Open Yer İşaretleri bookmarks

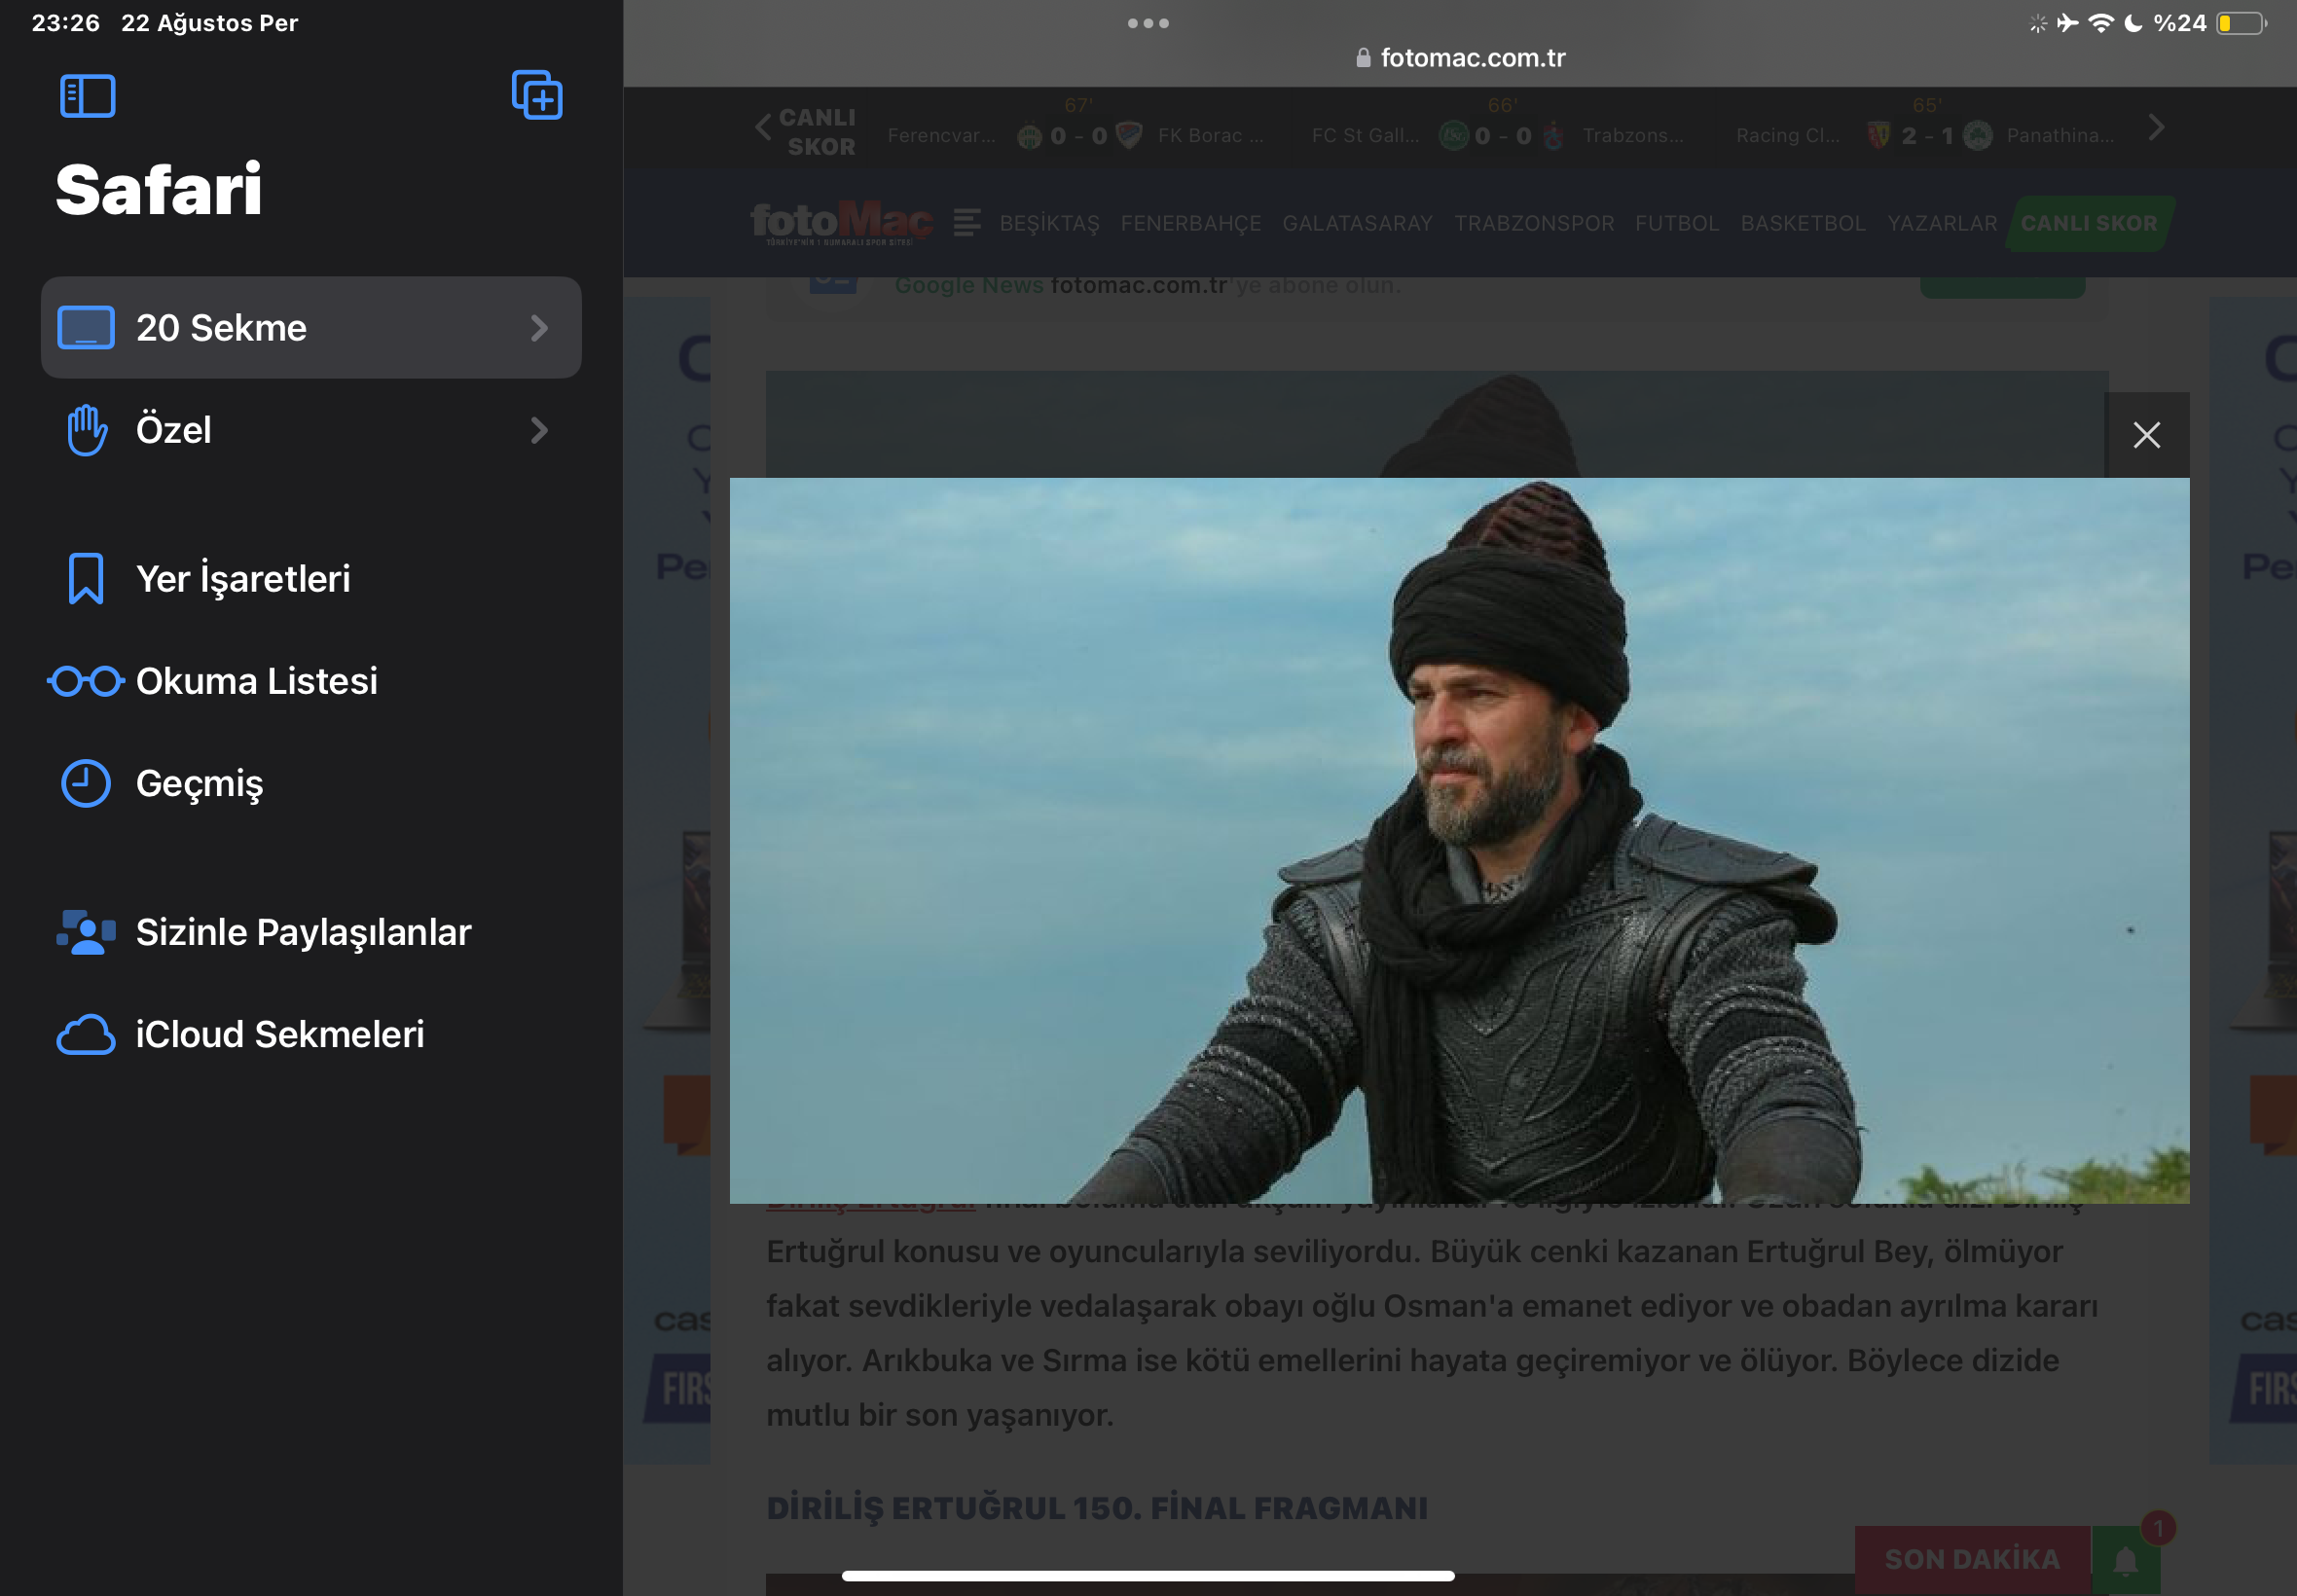(311, 579)
